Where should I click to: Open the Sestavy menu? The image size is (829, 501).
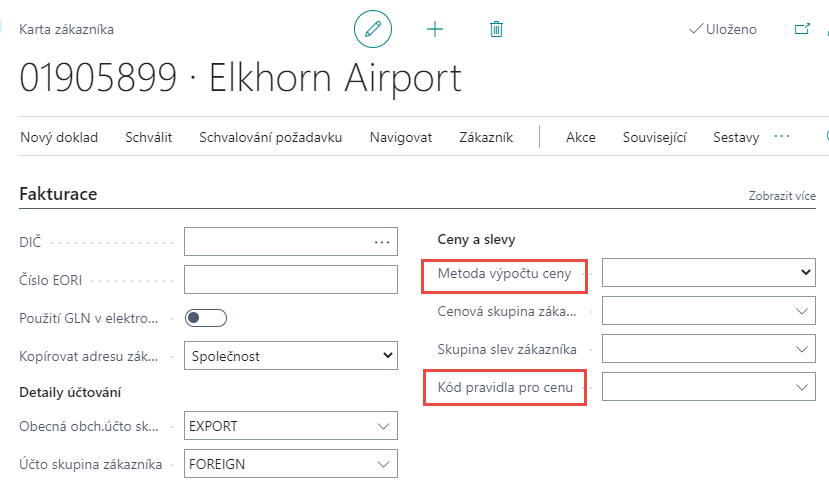tap(736, 137)
